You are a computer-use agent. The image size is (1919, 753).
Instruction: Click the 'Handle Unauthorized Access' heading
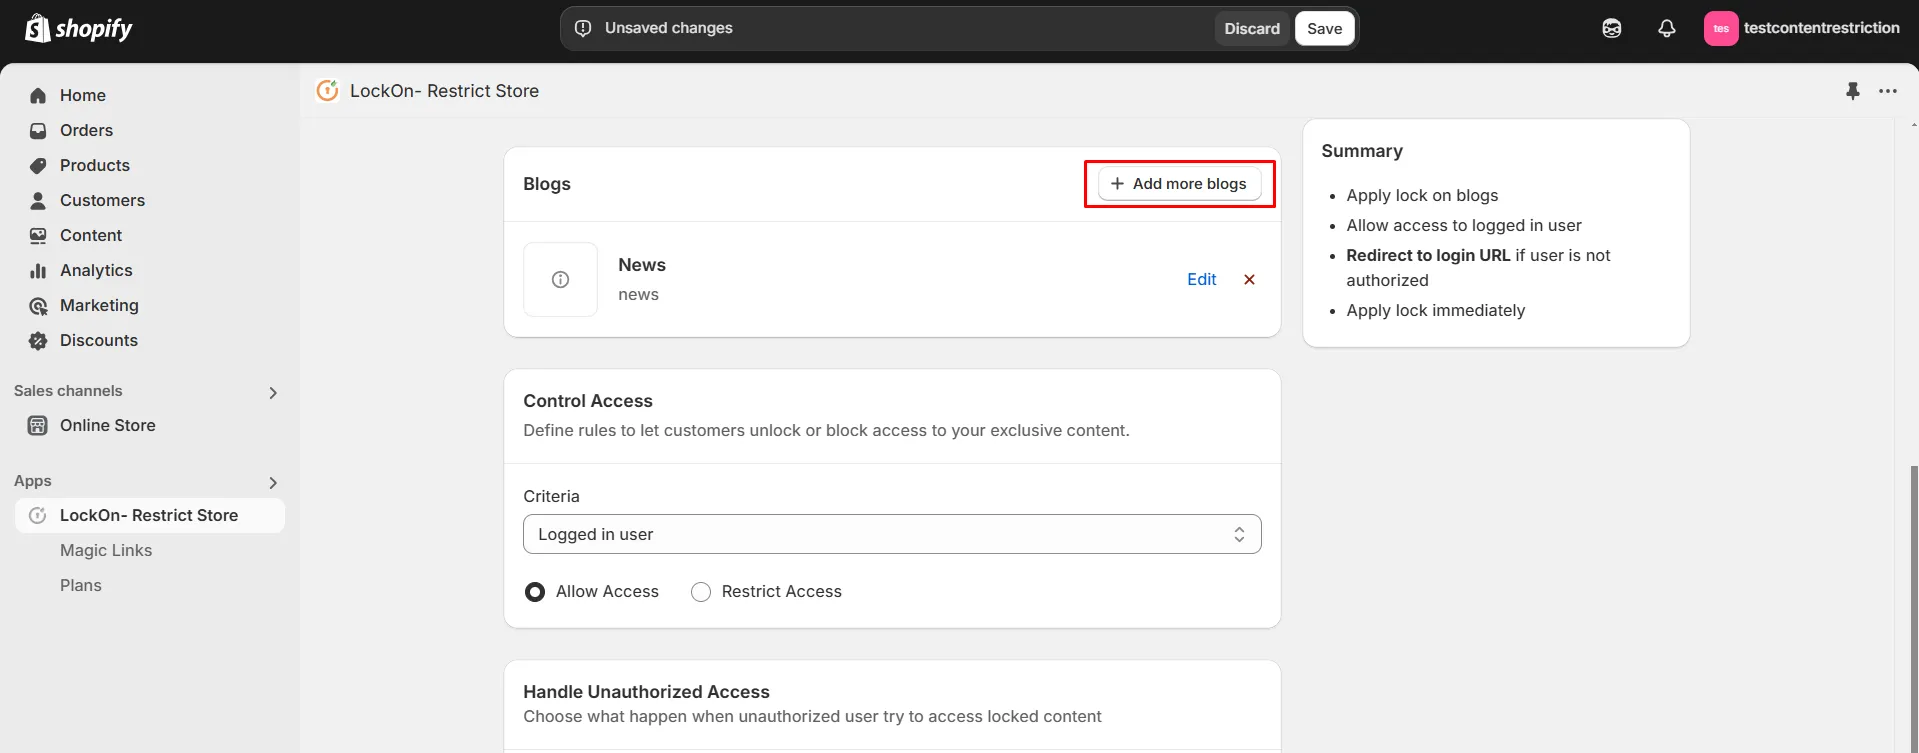click(x=646, y=692)
